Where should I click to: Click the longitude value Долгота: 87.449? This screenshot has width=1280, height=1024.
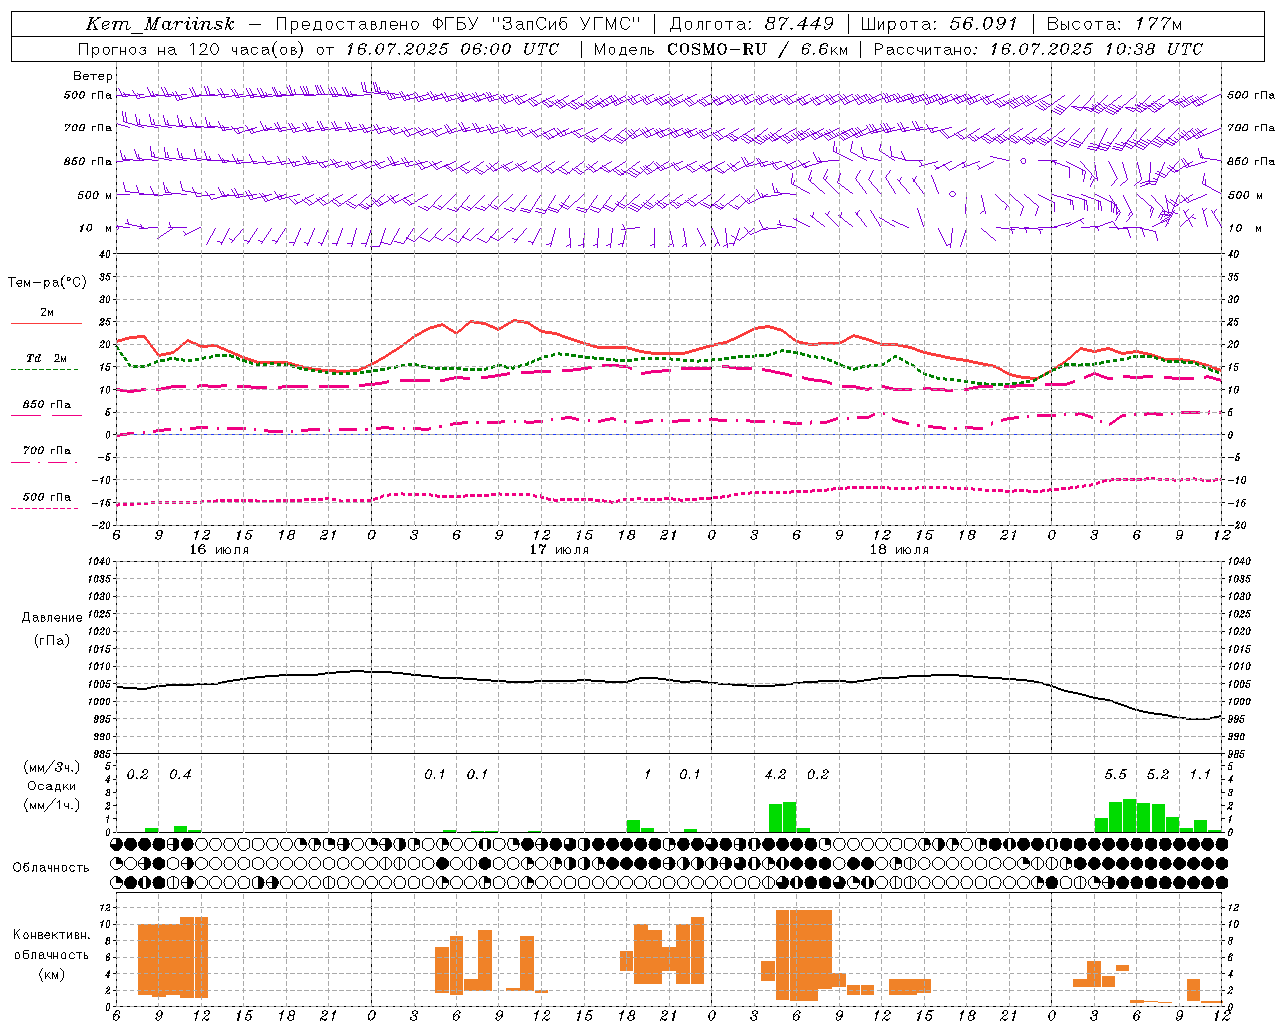pos(752,24)
